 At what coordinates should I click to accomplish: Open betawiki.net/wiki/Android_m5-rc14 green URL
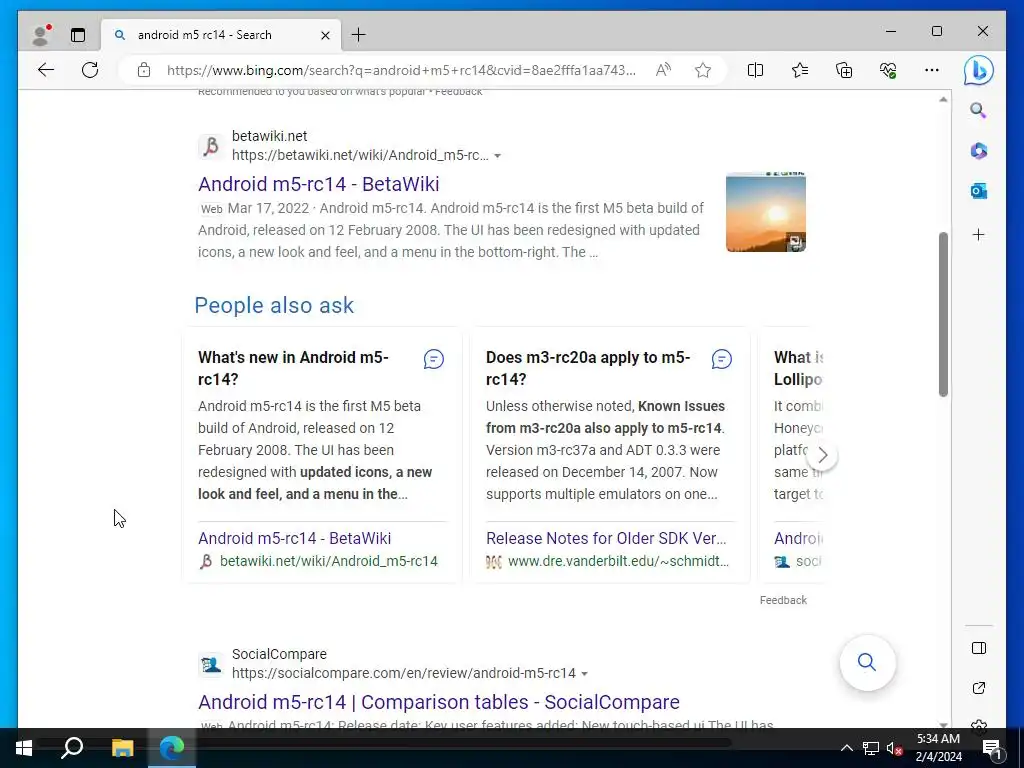[x=328, y=561]
